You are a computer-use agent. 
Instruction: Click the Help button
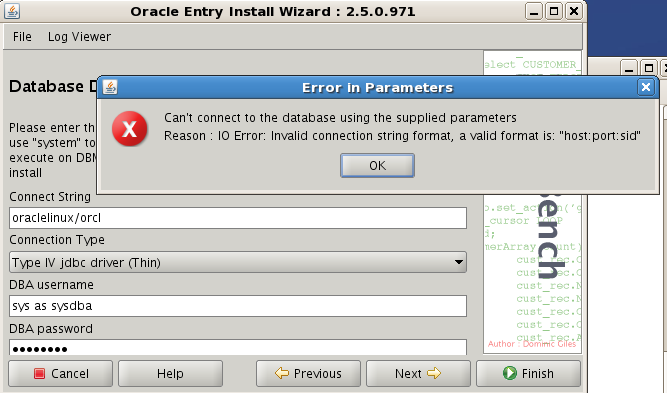[170, 373]
